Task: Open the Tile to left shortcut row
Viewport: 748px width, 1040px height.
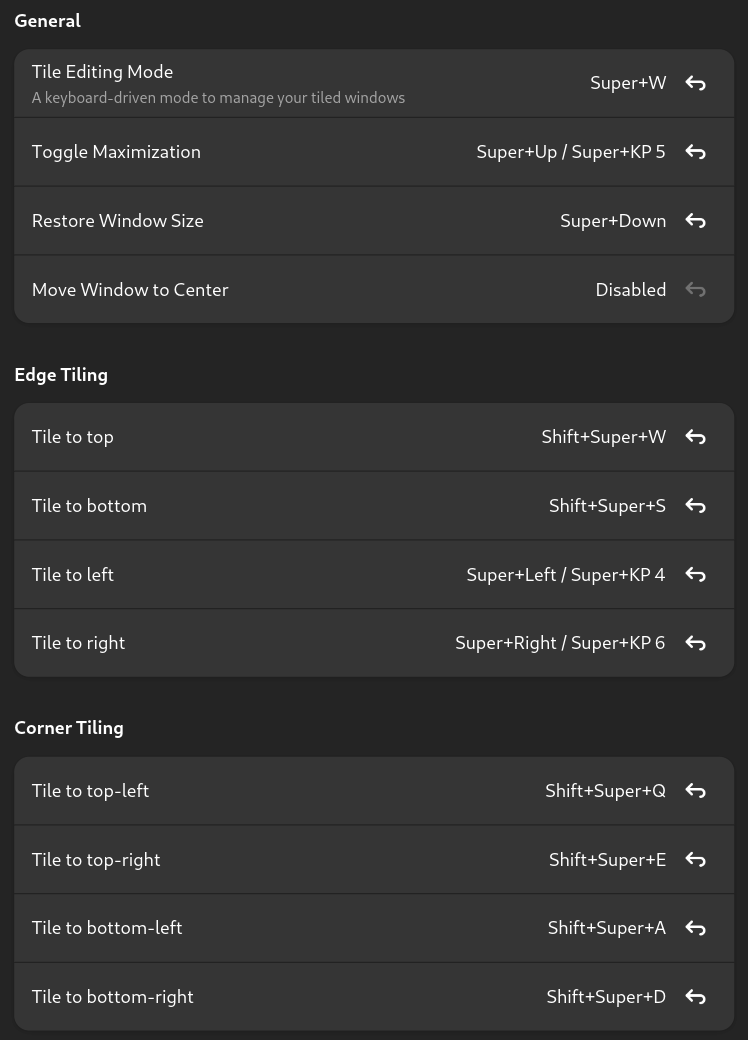Action: click(x=374, y=574)
